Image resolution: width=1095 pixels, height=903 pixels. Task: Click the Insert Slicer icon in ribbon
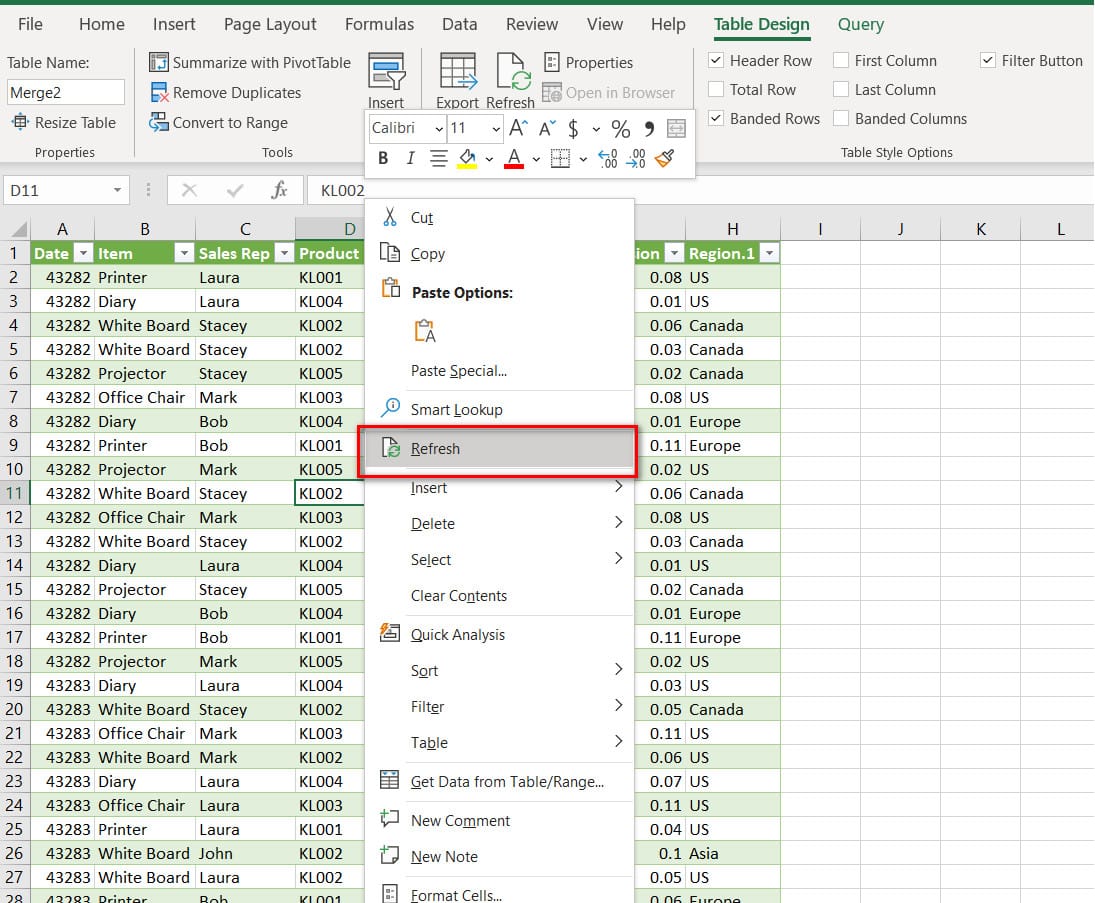386,74
